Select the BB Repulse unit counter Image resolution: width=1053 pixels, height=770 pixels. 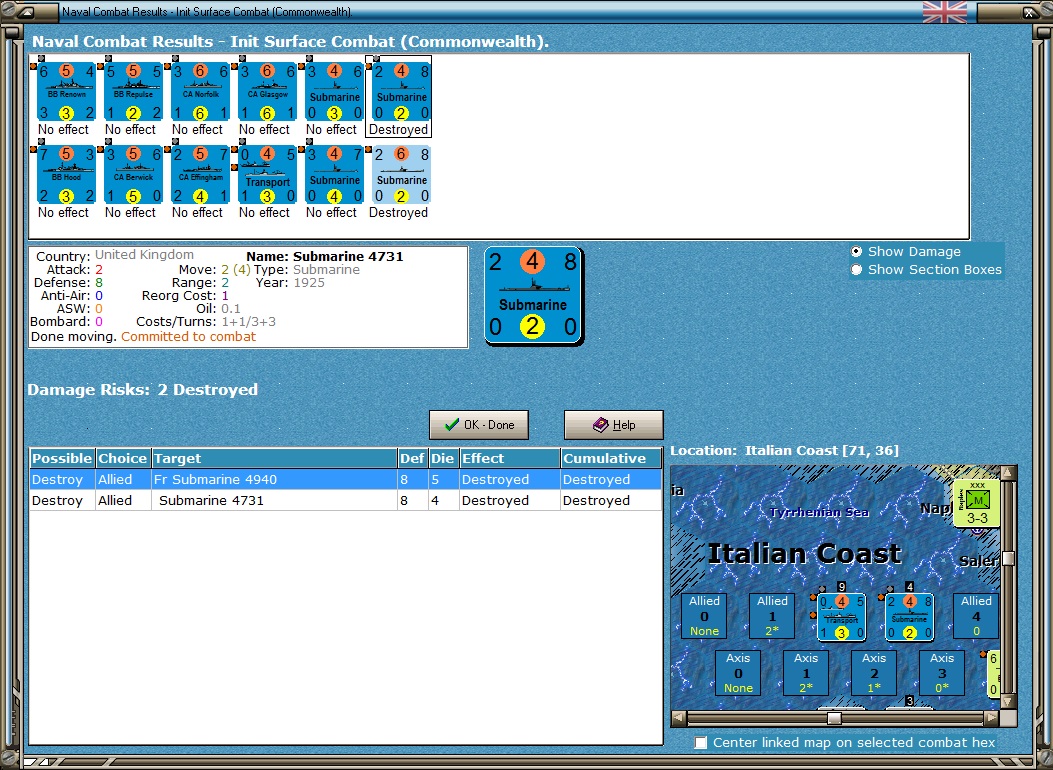[133, 91]
